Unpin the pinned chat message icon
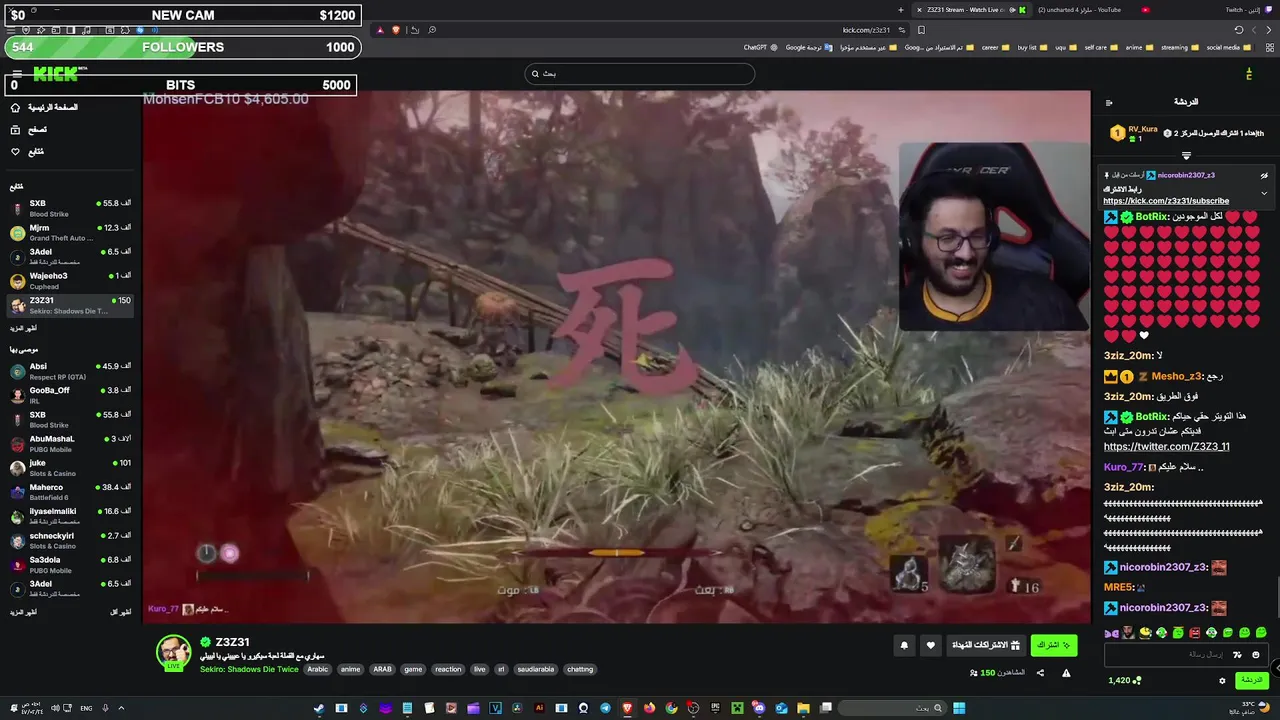 (1264, 175)
